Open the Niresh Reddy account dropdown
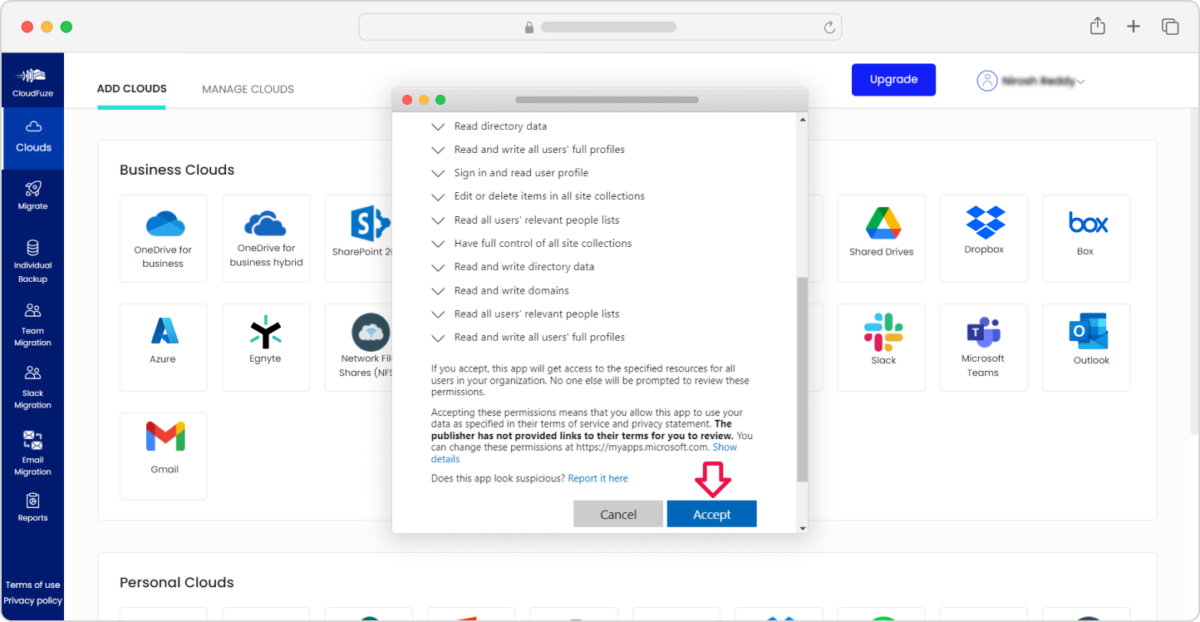The image size is (1200, 622). click(x=1031, y=81)
